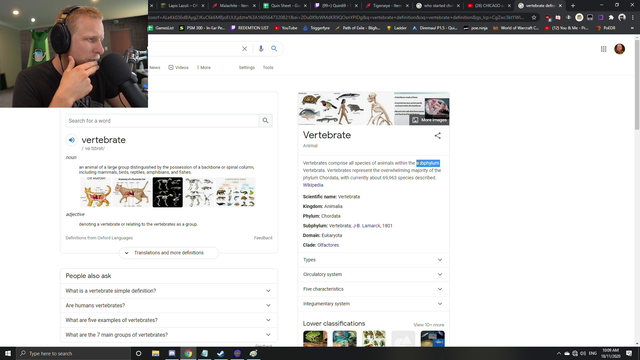This screenshot has height=360, width=640.
Task: Open the GamesList bookmark
Action: coord(161,28)
